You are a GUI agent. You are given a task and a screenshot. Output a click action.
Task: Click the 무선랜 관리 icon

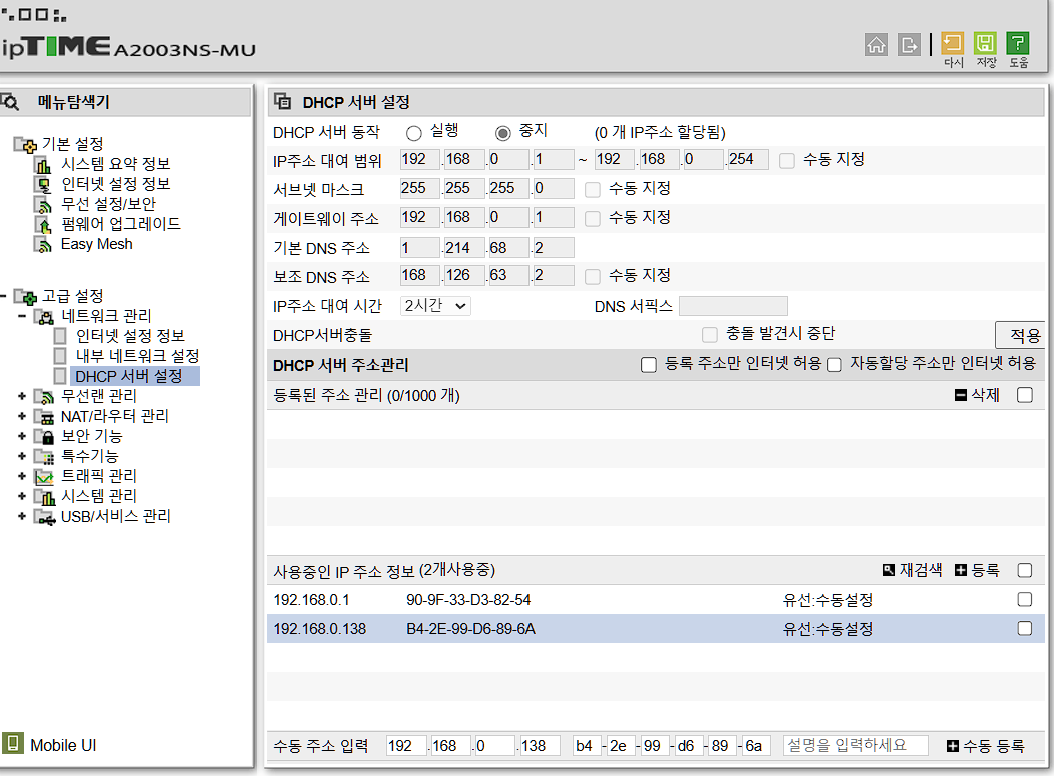44,397
